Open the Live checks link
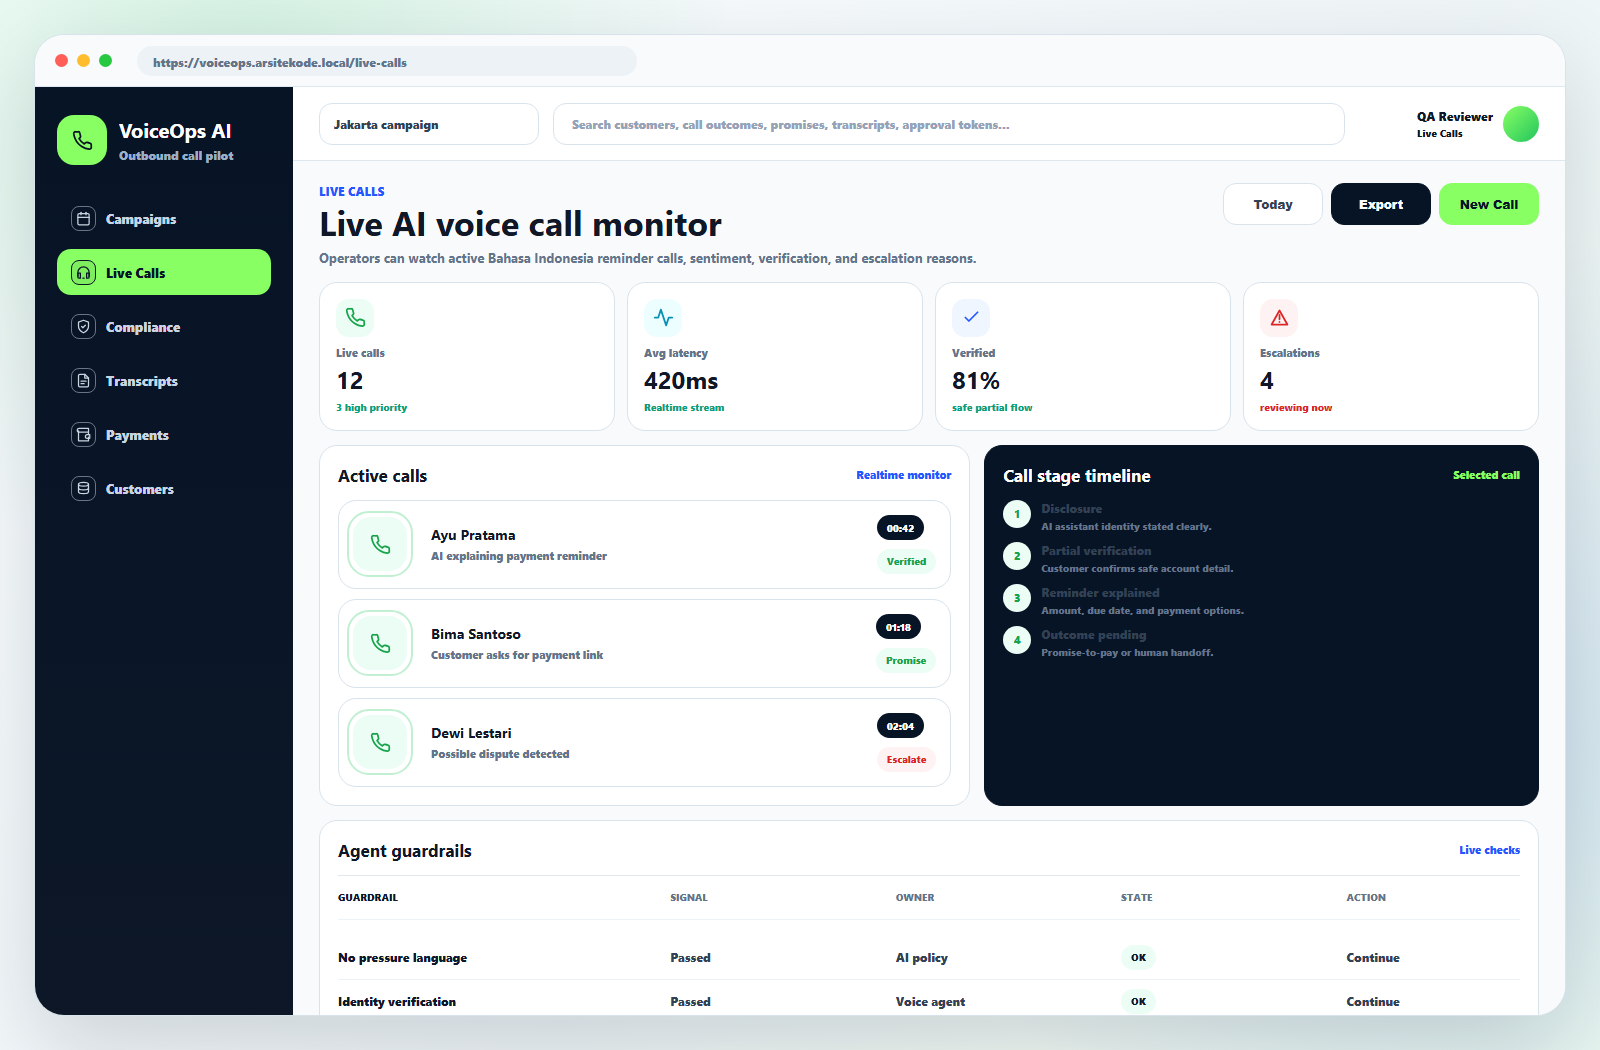 [x=1489, y=850]
